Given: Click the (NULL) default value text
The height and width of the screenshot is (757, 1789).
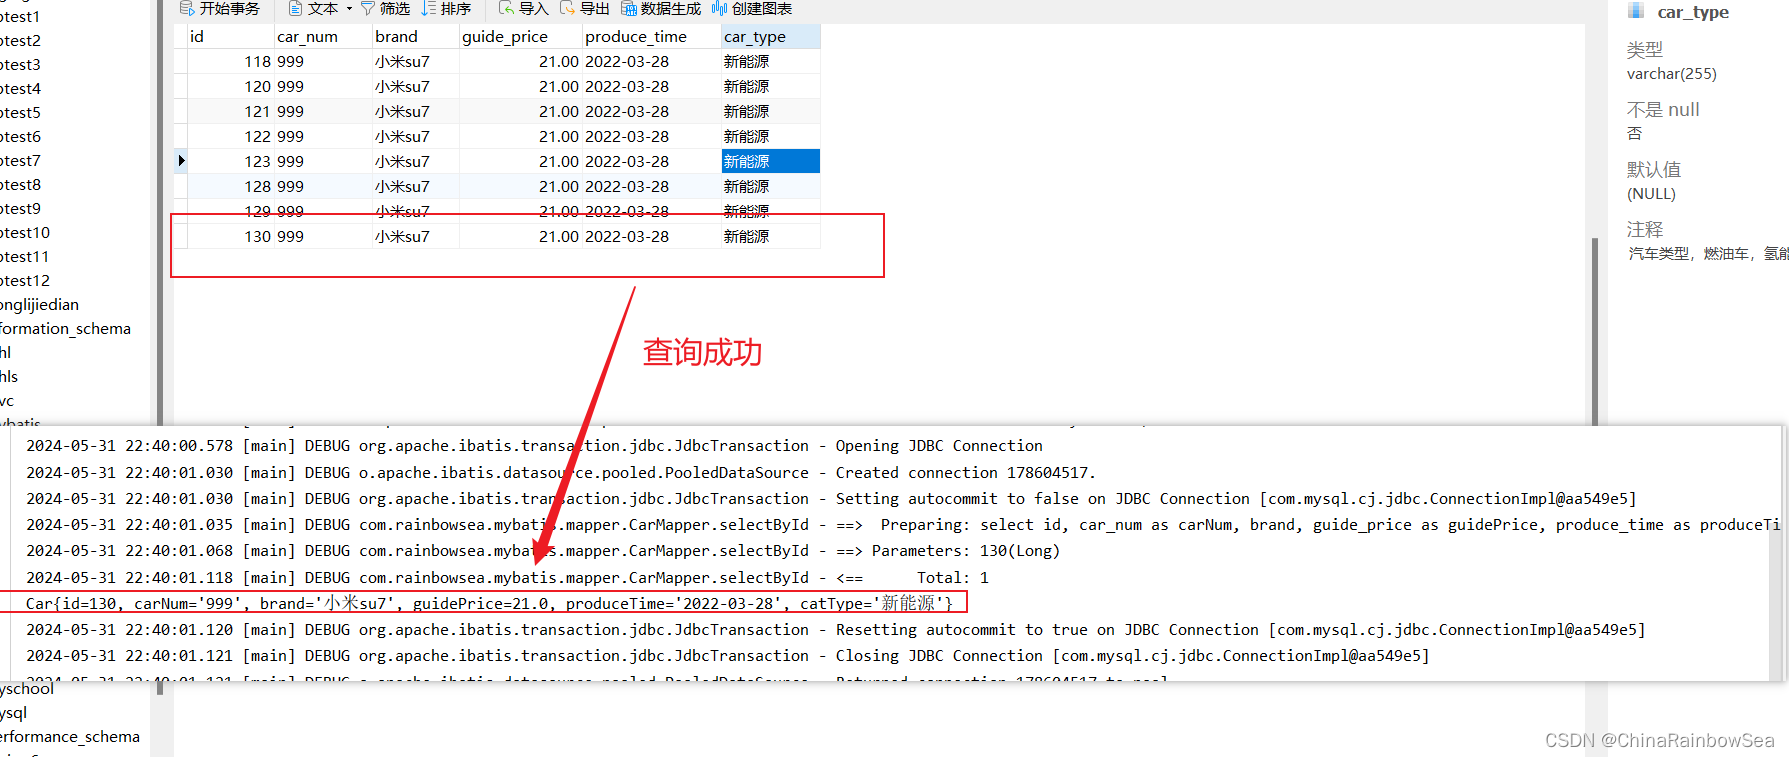Looking at the screenshot, I should coord(1651,194).
